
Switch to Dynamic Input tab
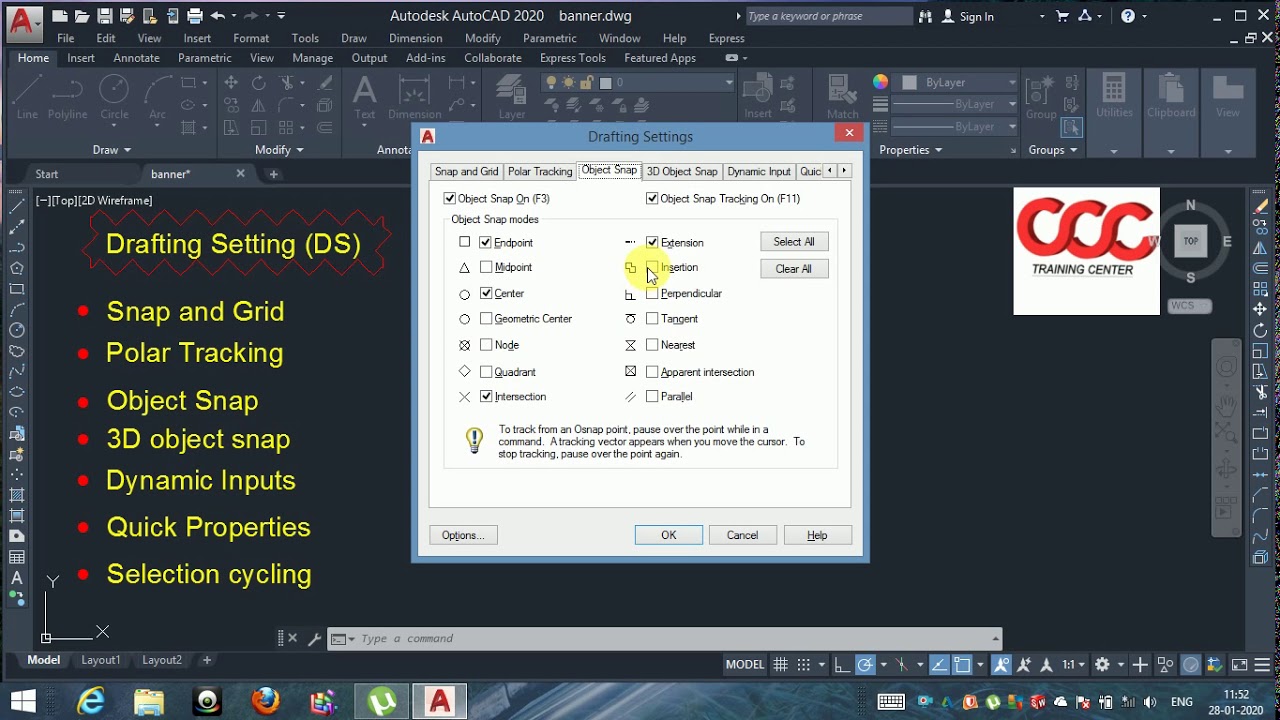[759, 171]
